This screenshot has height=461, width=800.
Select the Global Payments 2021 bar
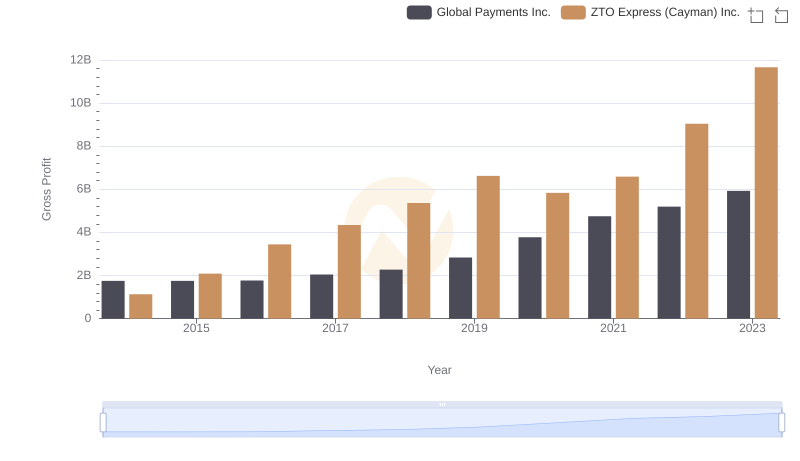click(x=599, y=267)
